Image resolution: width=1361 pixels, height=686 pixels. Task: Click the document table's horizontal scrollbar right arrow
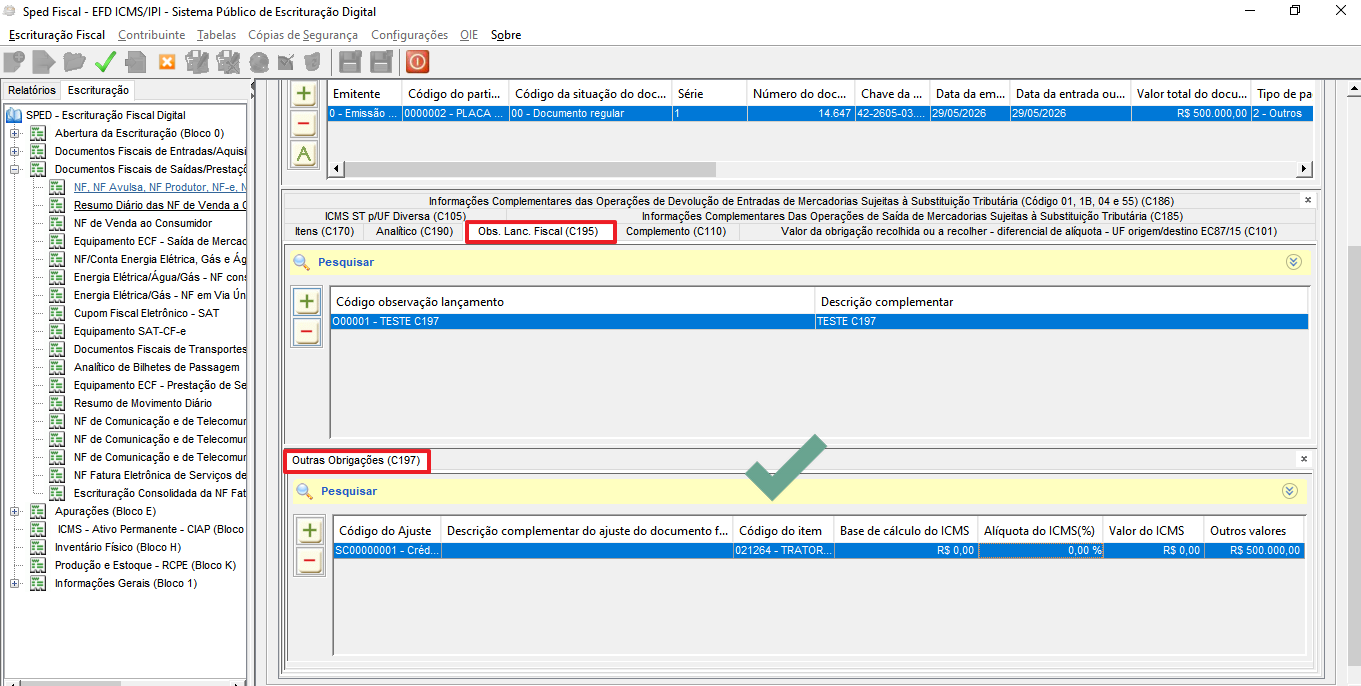(1303, 169)
